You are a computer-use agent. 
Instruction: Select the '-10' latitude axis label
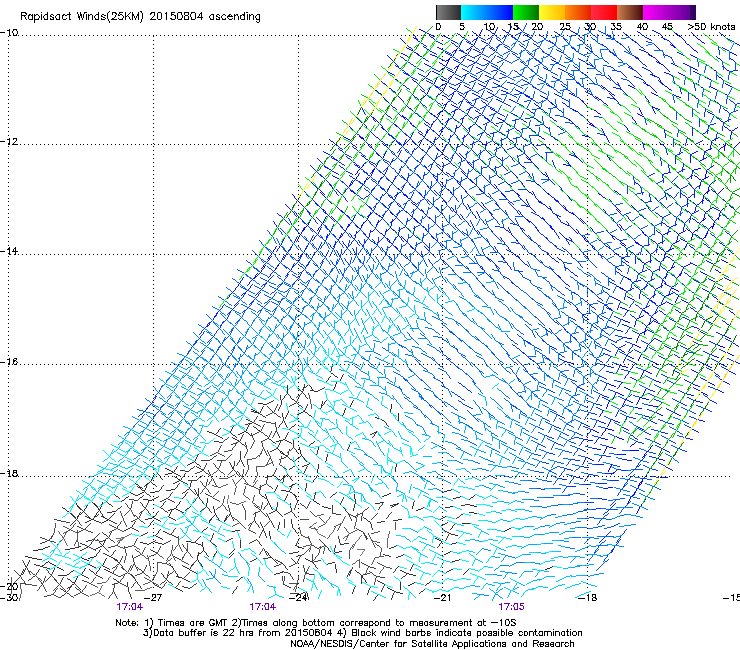[9, 33]
